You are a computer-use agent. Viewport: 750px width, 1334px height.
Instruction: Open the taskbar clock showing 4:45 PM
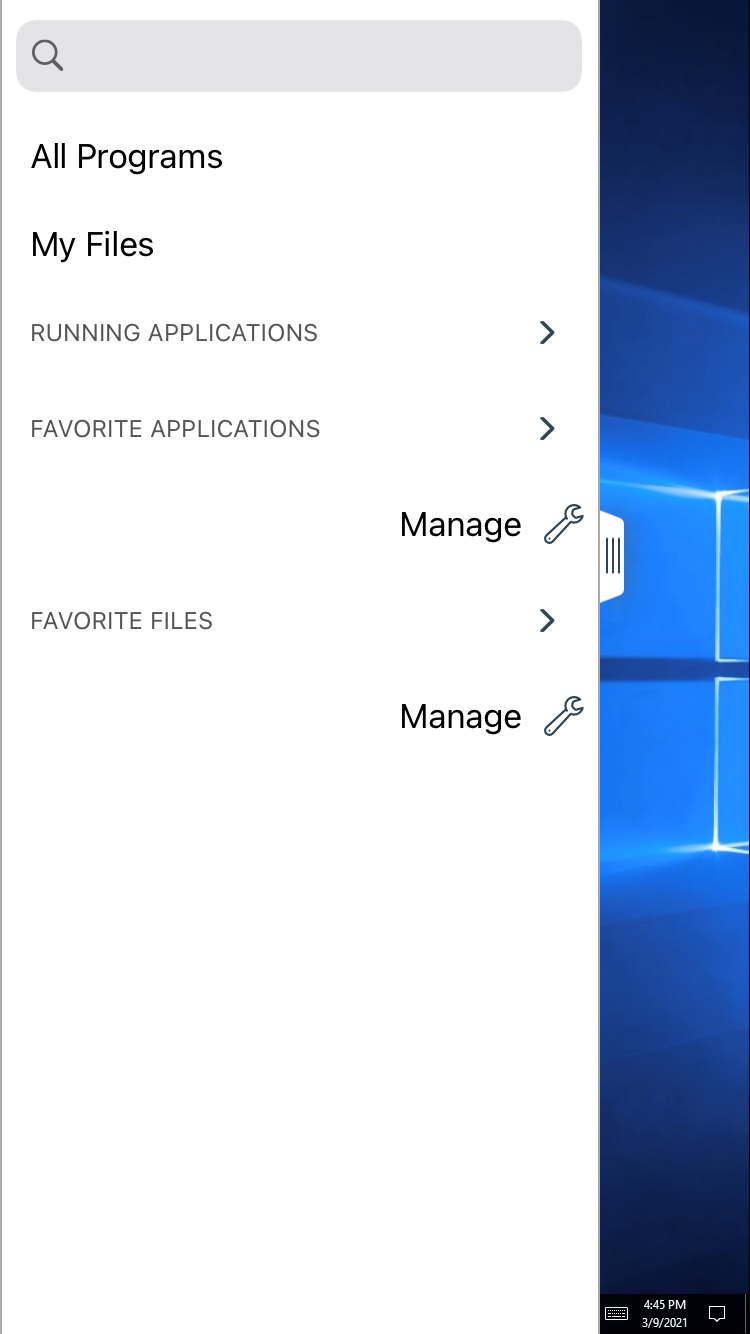pyautogui.click(x=665, y=1313)
